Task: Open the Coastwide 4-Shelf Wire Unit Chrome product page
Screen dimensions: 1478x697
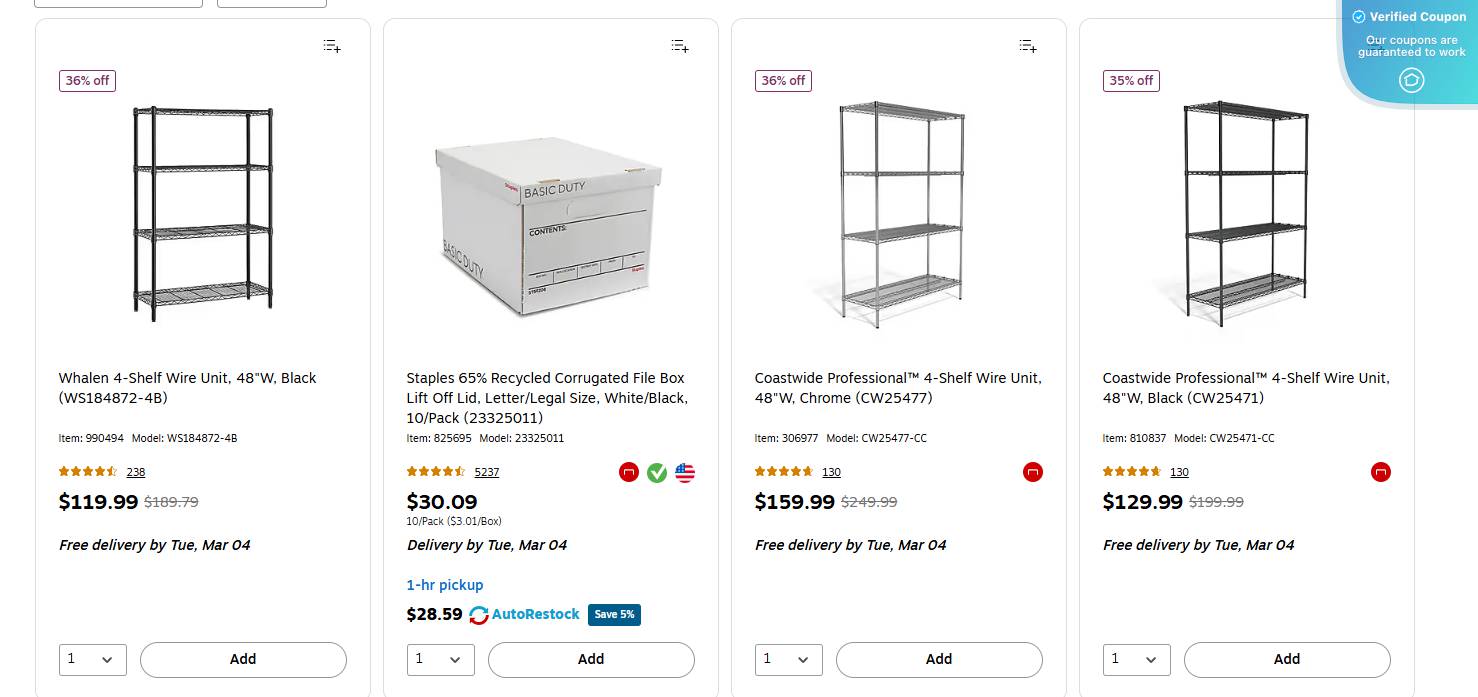Action: coord(897,388)
